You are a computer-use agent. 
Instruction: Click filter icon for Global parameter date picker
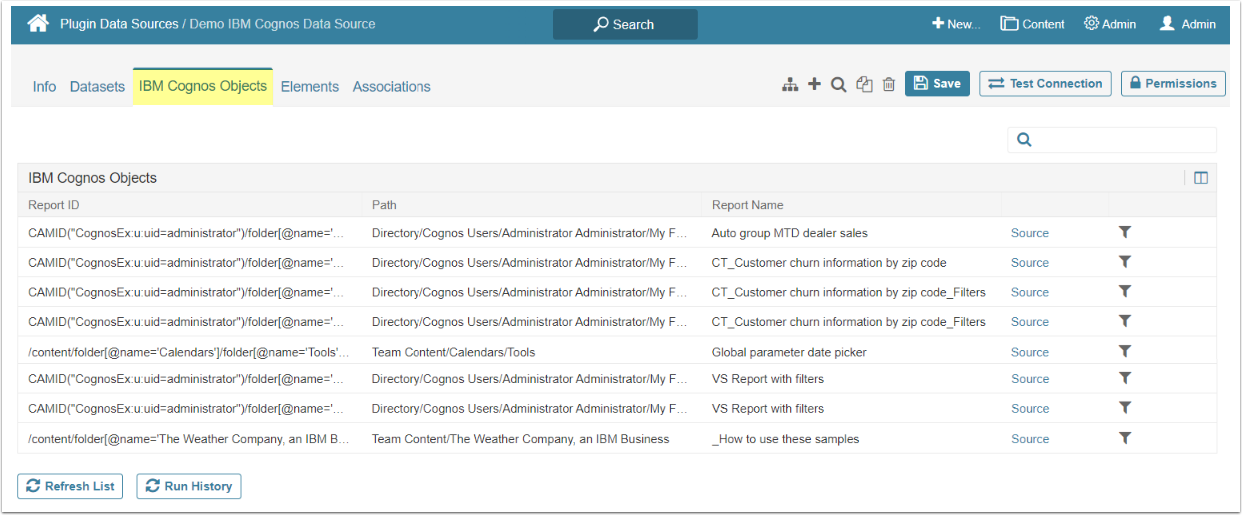coord(1125,351)
